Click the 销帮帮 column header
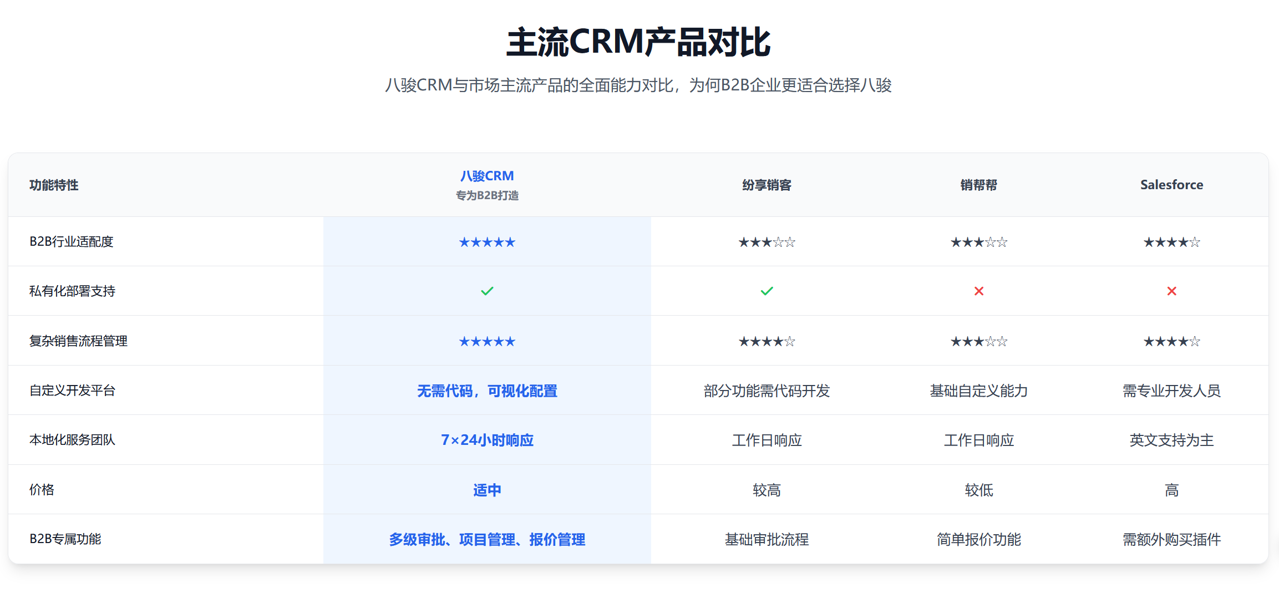1279x598 pixels. [978, 185]
